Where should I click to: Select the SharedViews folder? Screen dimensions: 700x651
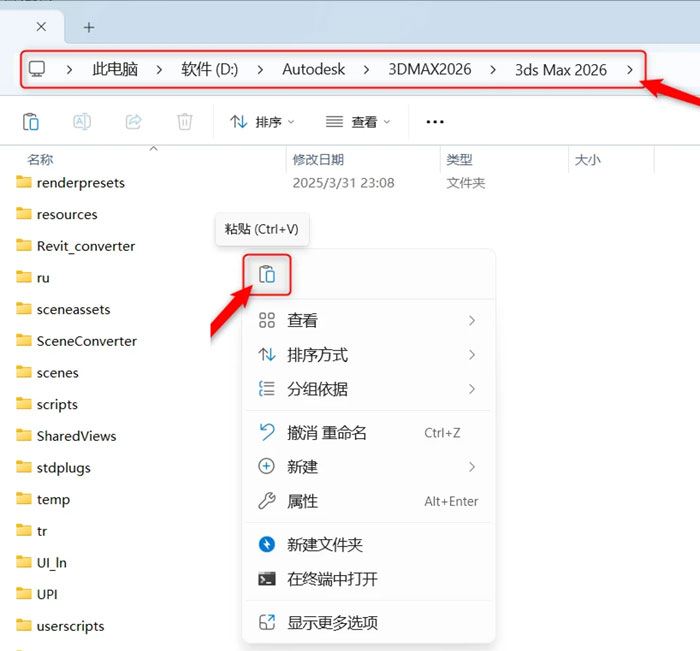click(66, 436)
